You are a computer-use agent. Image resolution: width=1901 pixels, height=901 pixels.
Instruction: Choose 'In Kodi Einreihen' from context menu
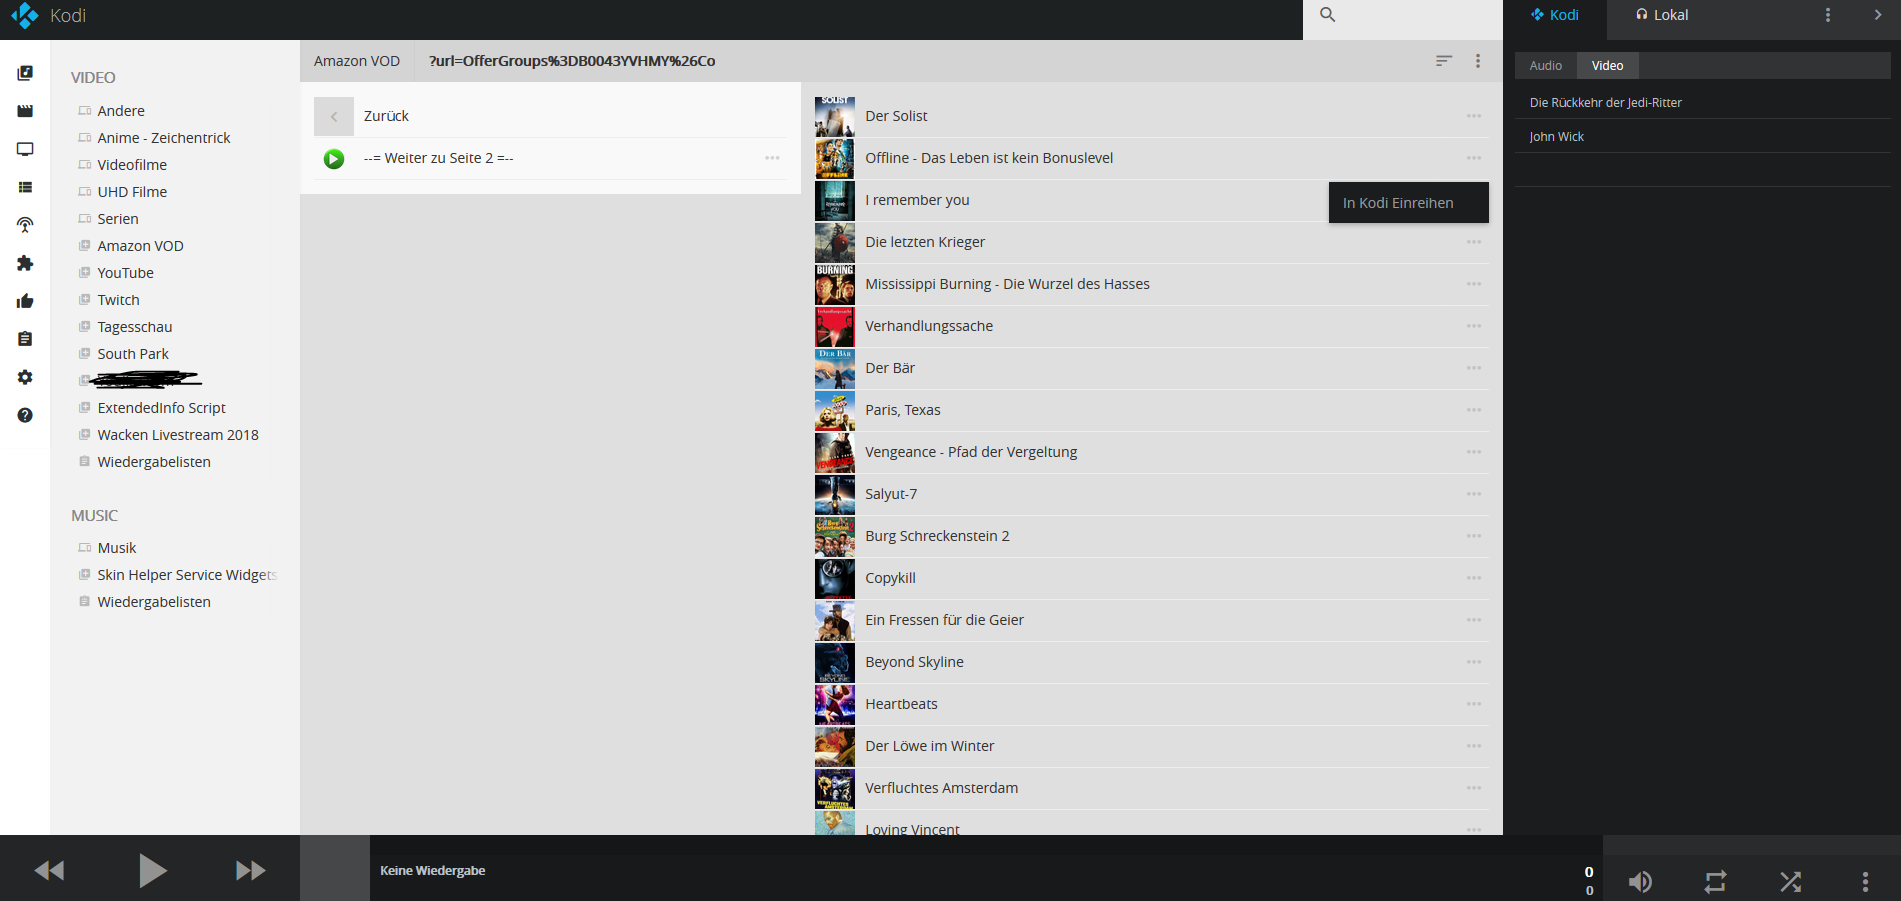tap(1408, 203)
